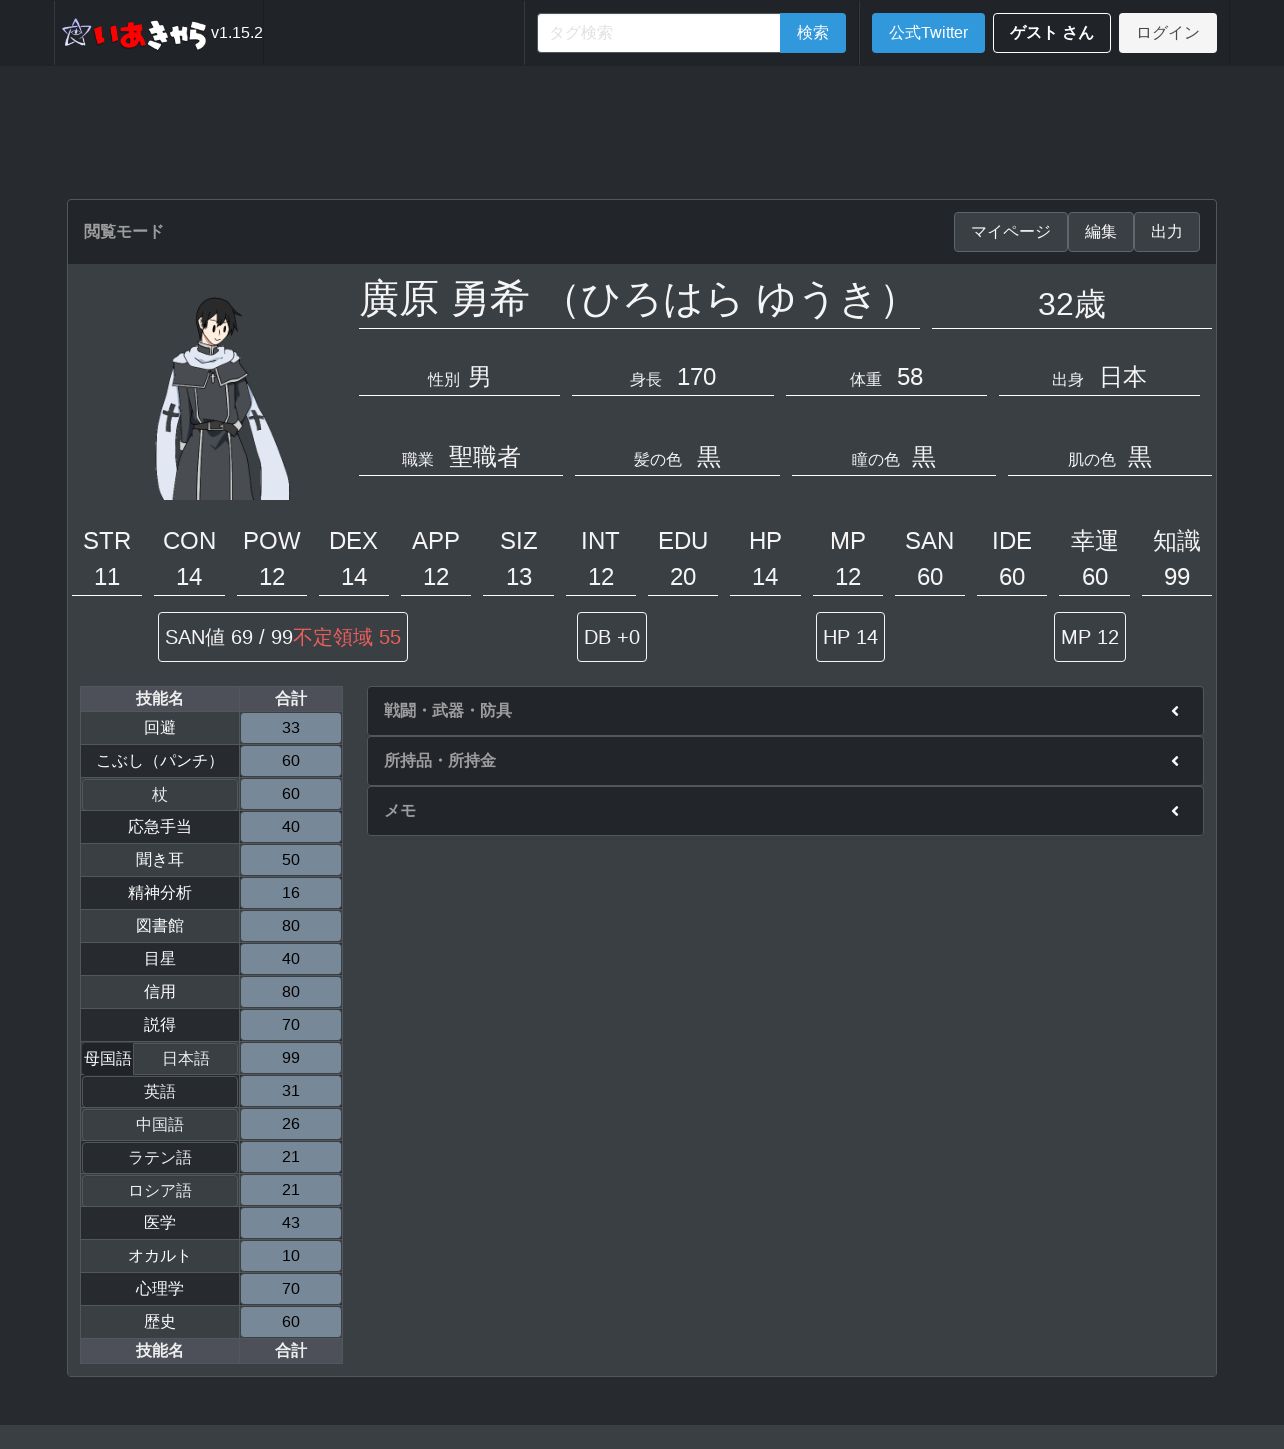Click the 英語 skill field
Screen dimensions: 1284x1449
[160, 1091]
